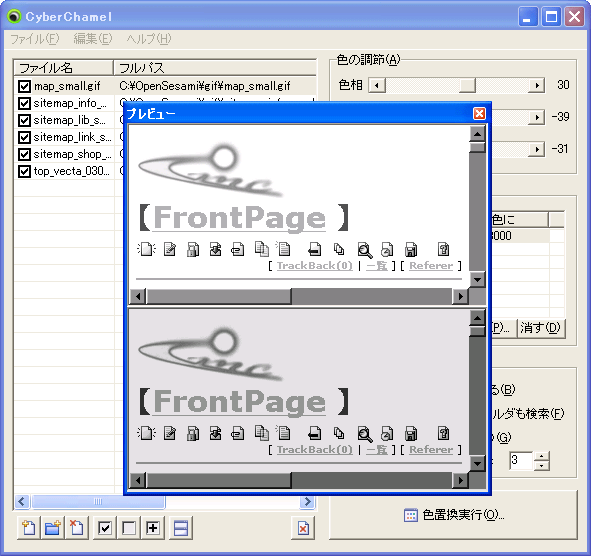Image resolution: width=591 pixels, height=556 pixels.
Task: Click right arrow of slider showing -39
Action: point(536,117)
